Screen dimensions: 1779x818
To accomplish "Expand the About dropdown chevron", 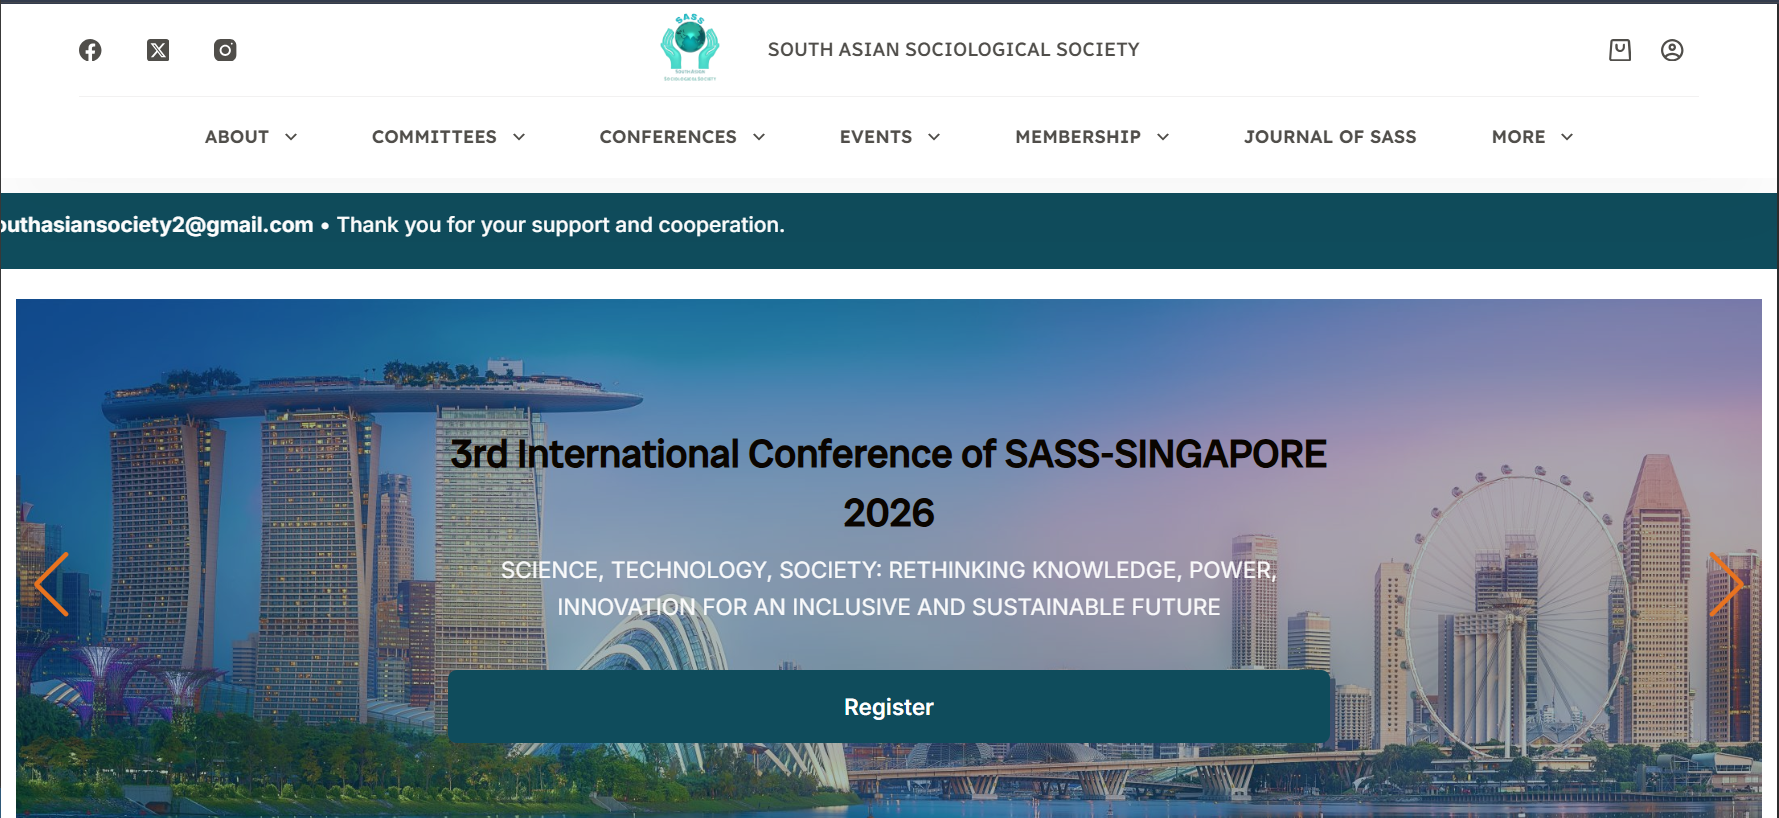I will [x=291, y=137].
